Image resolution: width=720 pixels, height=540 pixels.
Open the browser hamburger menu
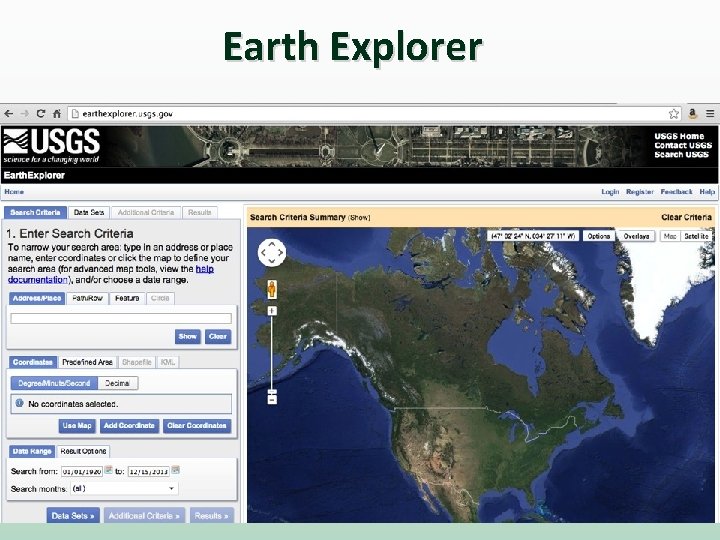point(710,113)
